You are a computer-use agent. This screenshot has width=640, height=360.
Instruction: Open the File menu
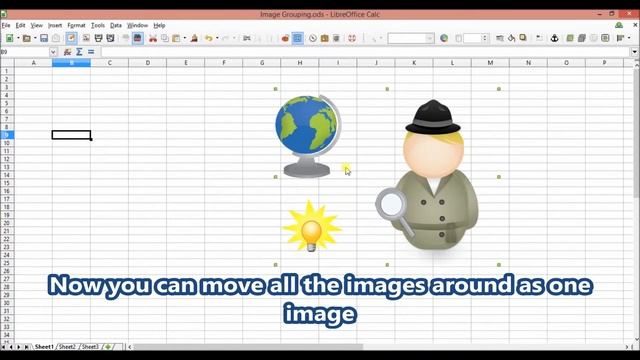(x=6, y=25)
